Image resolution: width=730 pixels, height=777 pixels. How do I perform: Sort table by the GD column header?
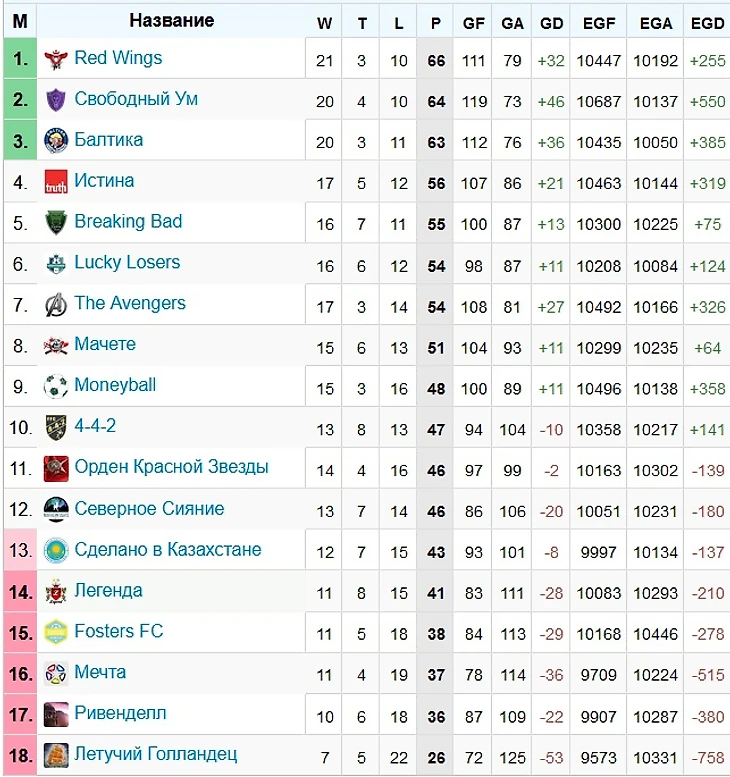551,23
